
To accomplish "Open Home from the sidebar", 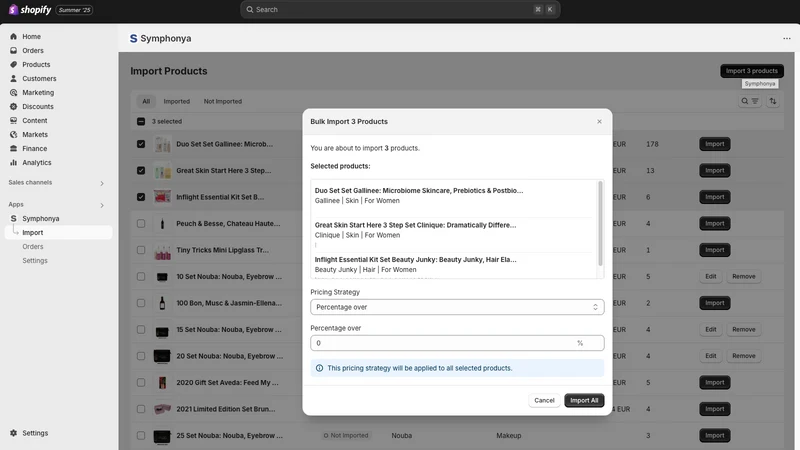I will click(x=31, y=37).
